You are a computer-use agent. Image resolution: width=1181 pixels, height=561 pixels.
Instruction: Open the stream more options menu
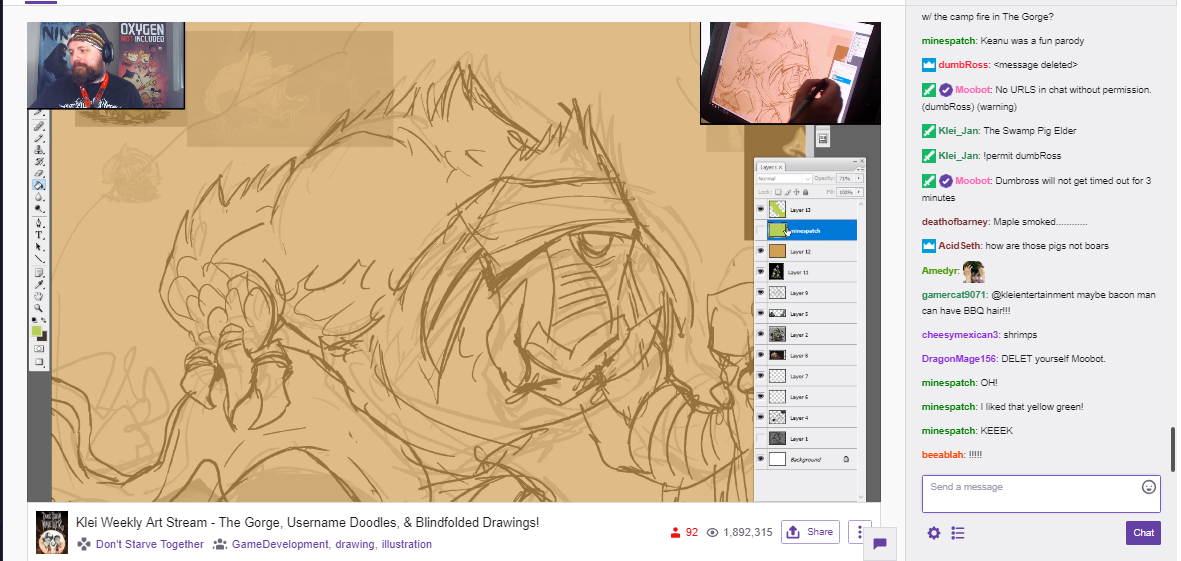point(860,532)
